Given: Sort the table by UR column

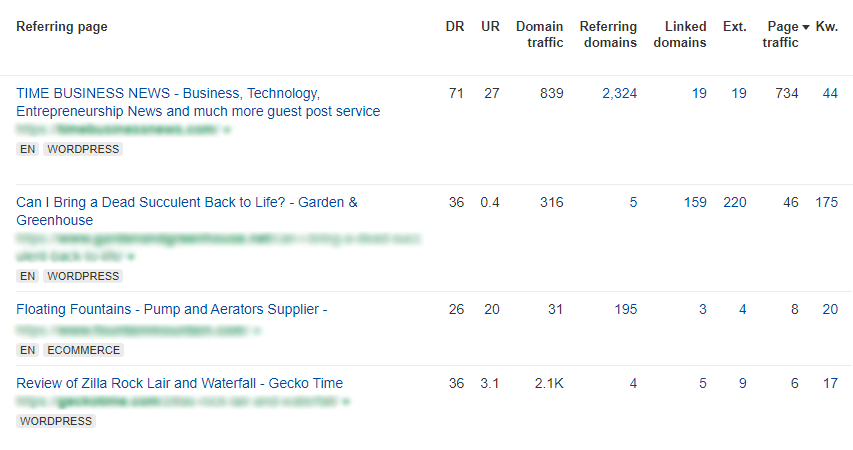Looking at the screenshot, I should [x=490, y=27].
